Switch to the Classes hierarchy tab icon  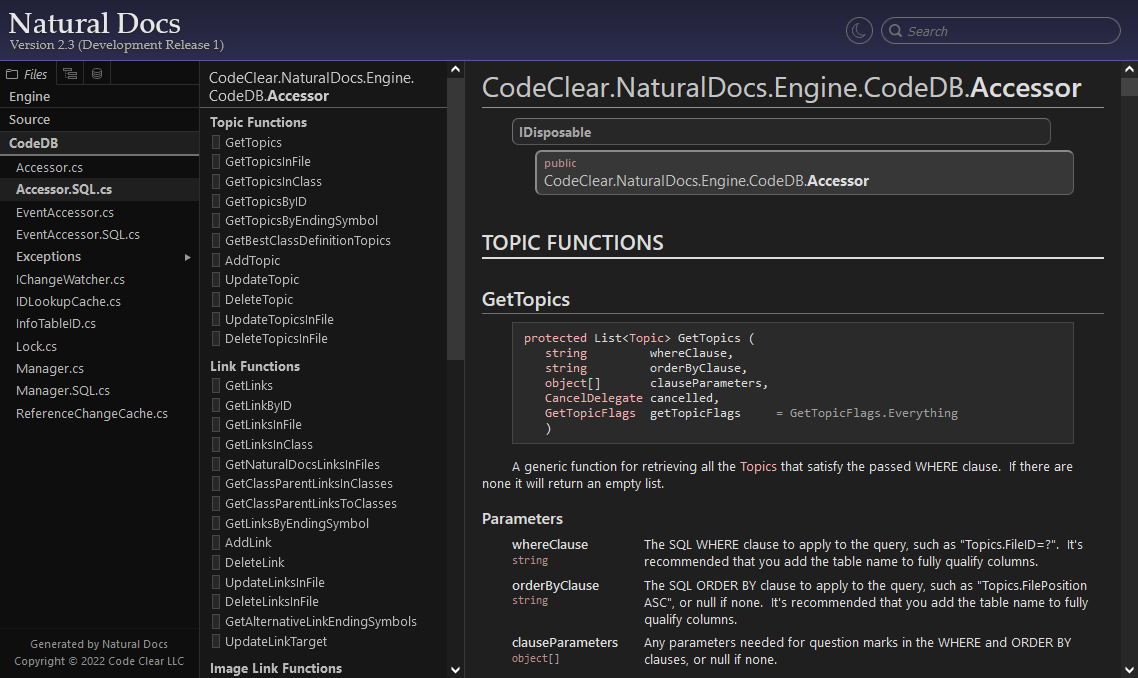point(70,73)
